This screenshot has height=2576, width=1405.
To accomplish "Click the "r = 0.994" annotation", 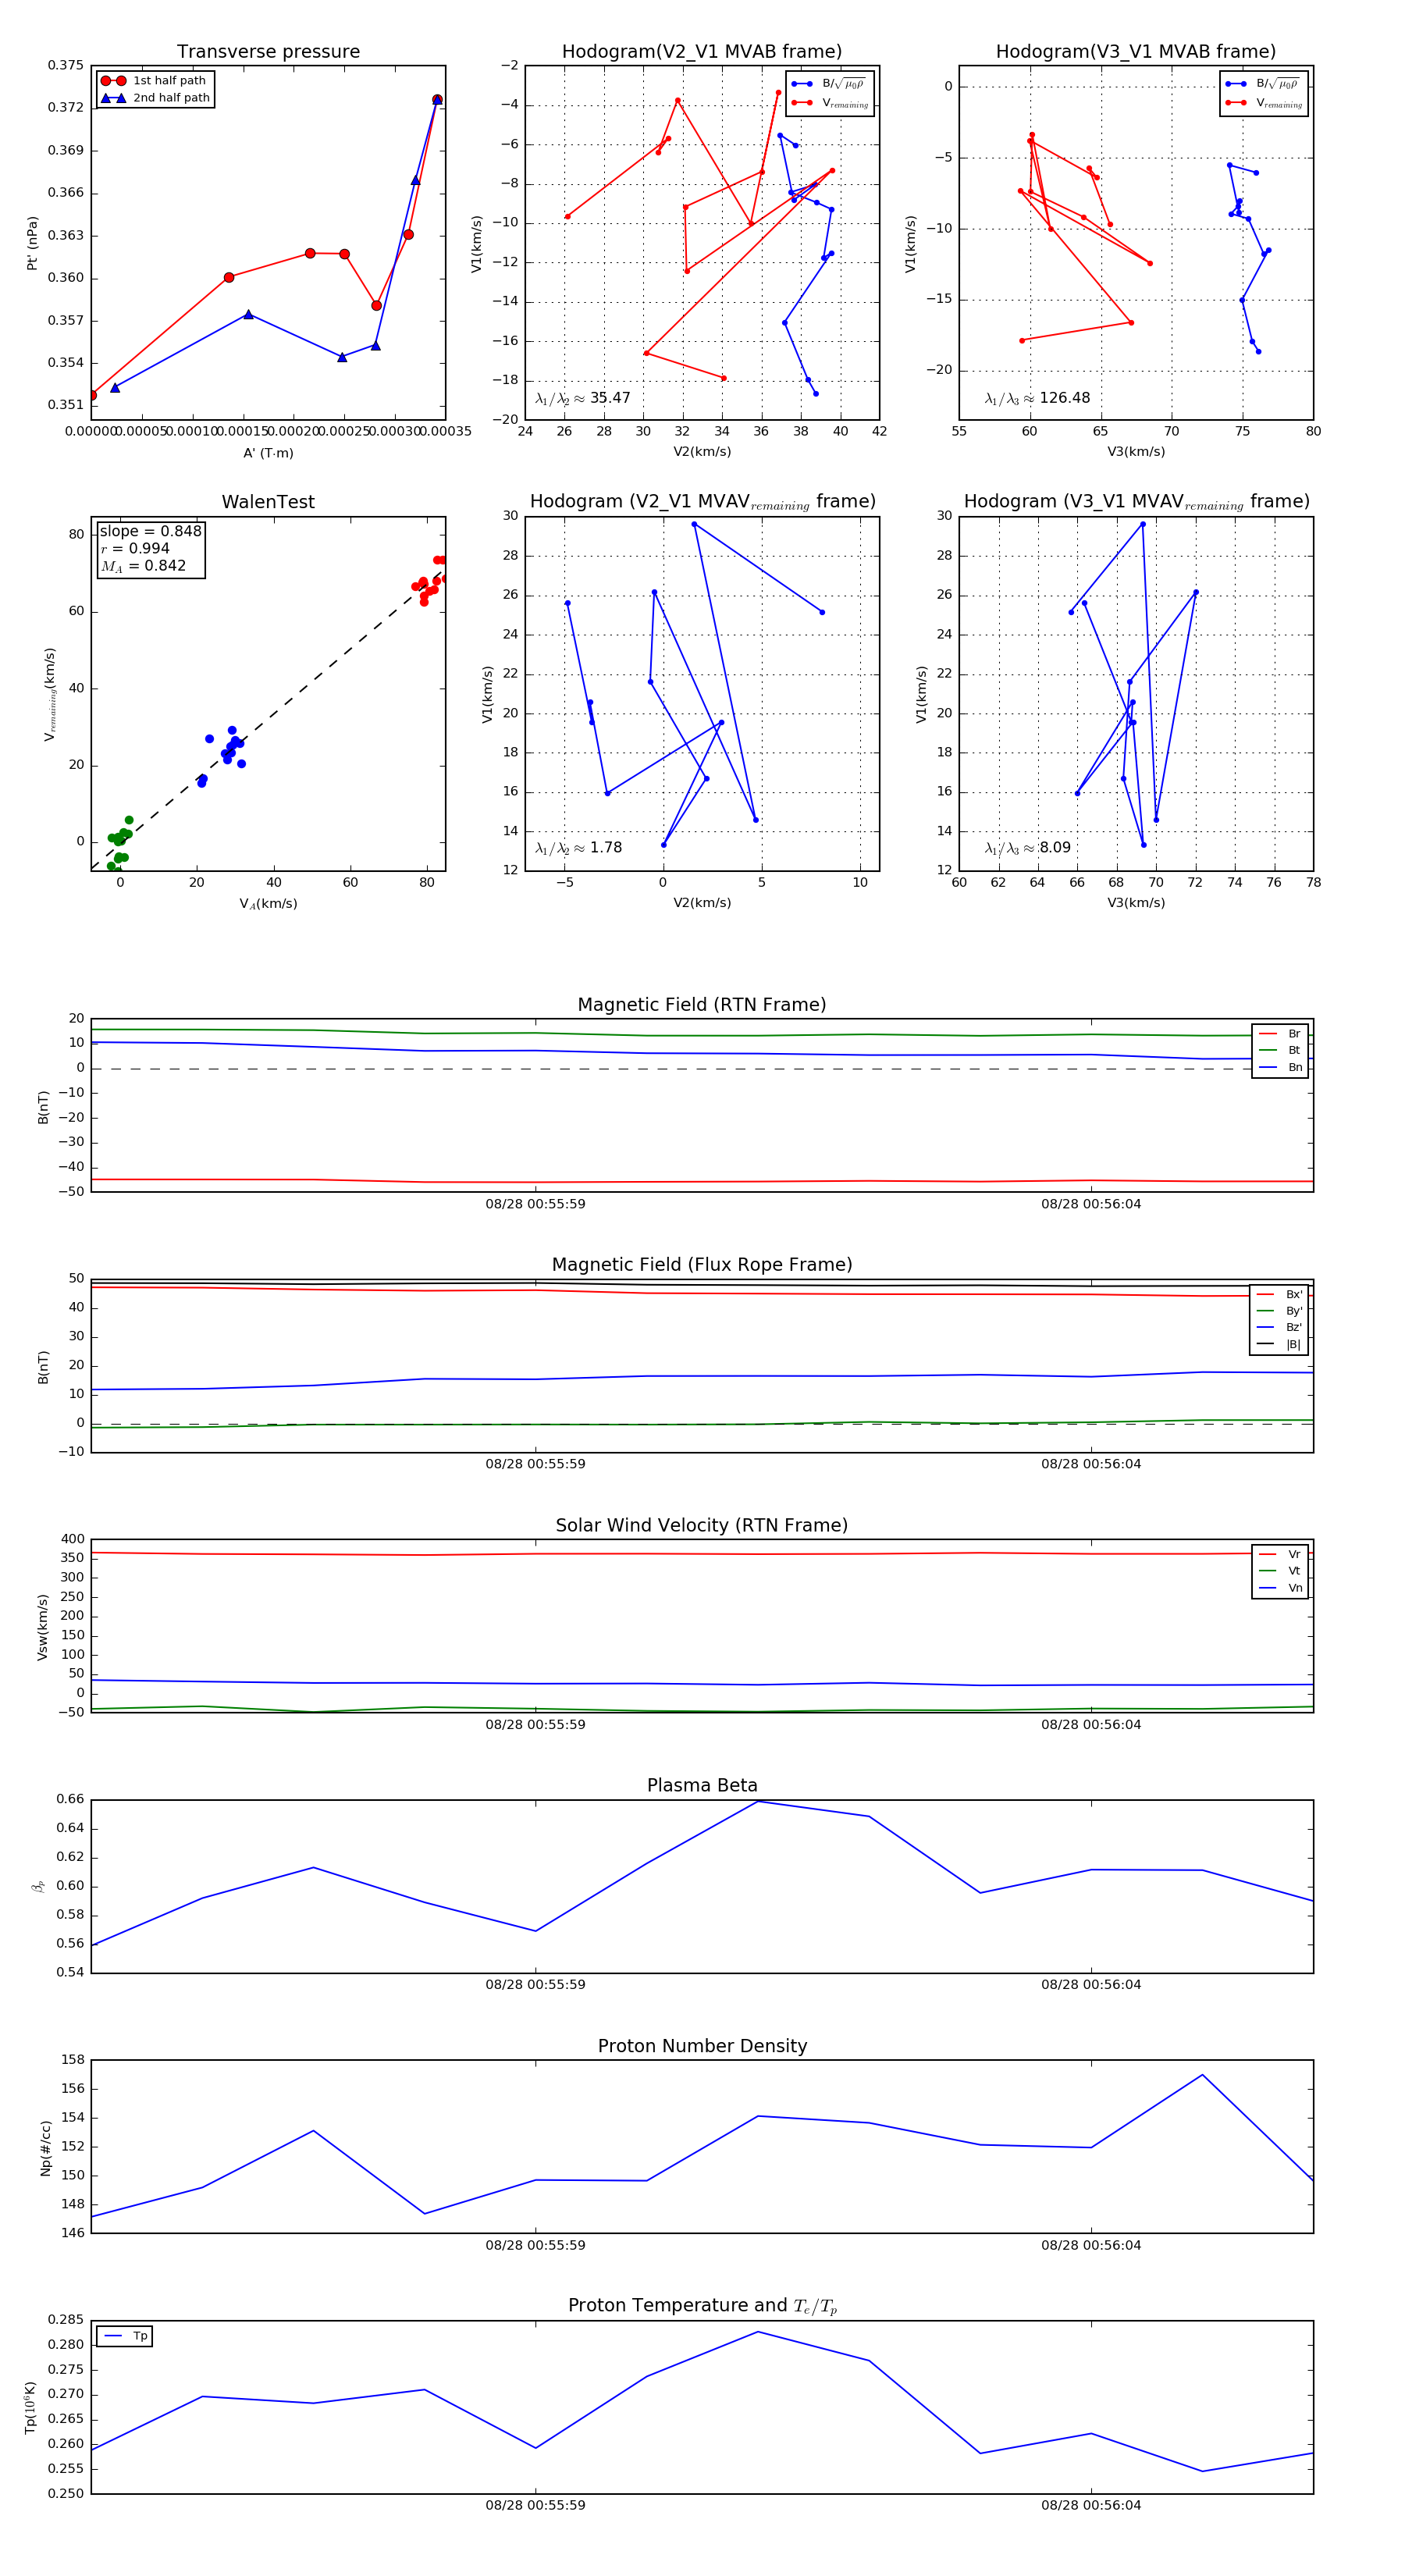I will coord(135,548).
